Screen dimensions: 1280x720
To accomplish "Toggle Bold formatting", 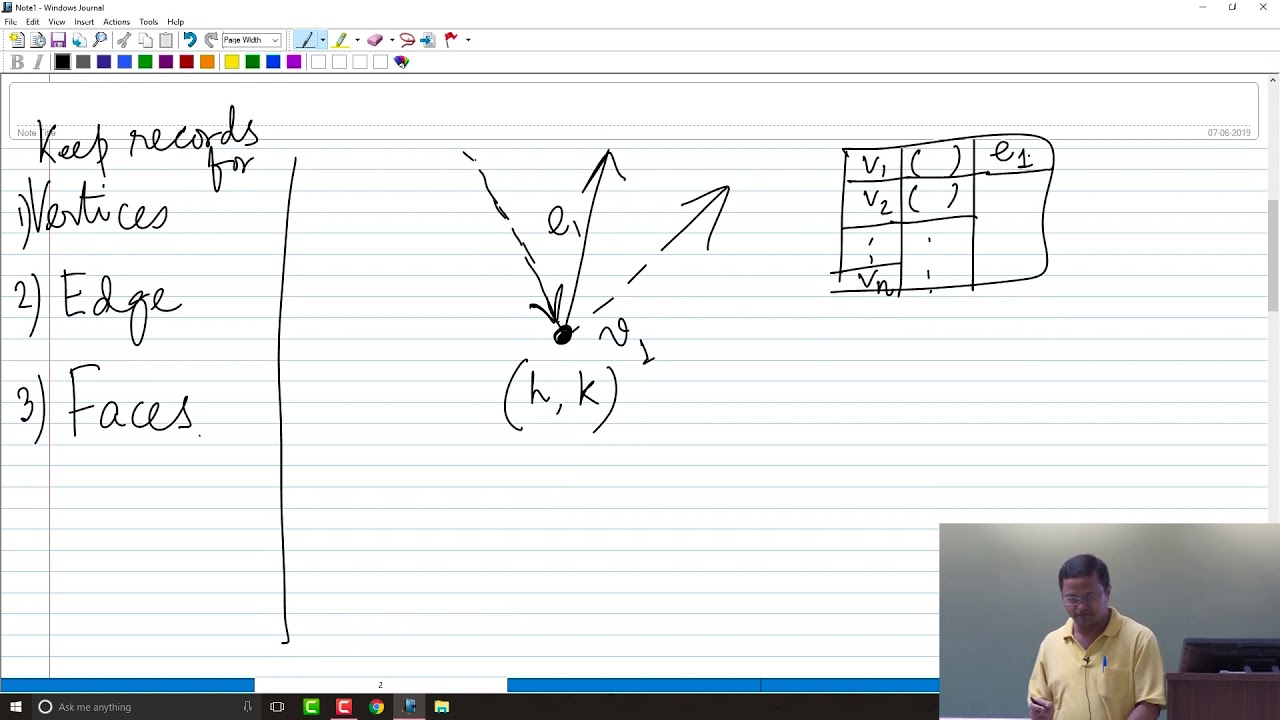I will click(17, 62).
